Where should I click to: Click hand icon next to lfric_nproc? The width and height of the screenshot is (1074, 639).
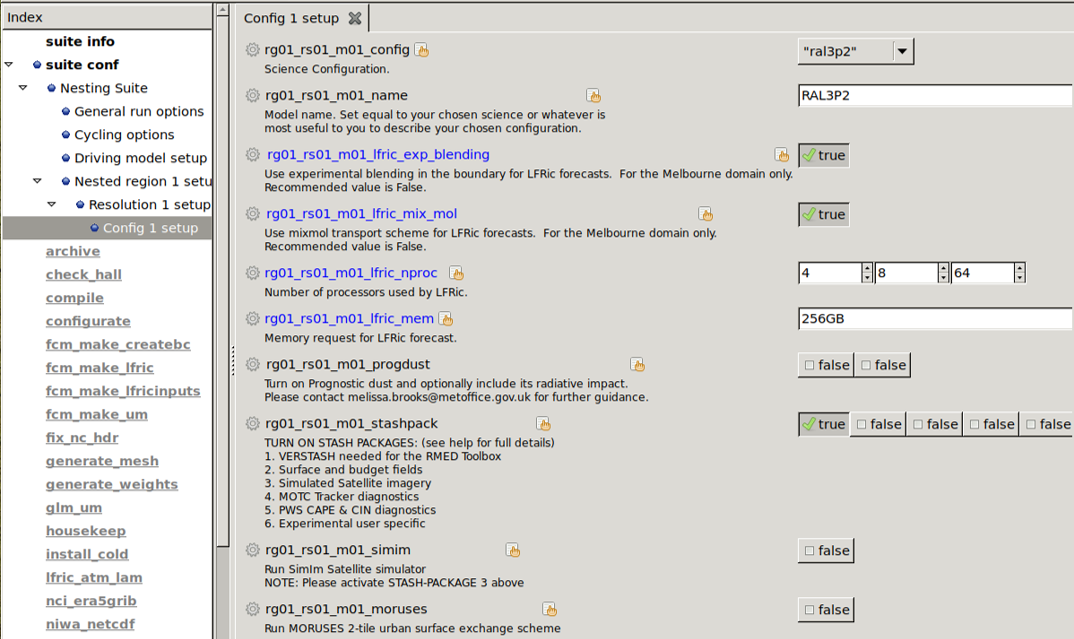coord(456,273)
